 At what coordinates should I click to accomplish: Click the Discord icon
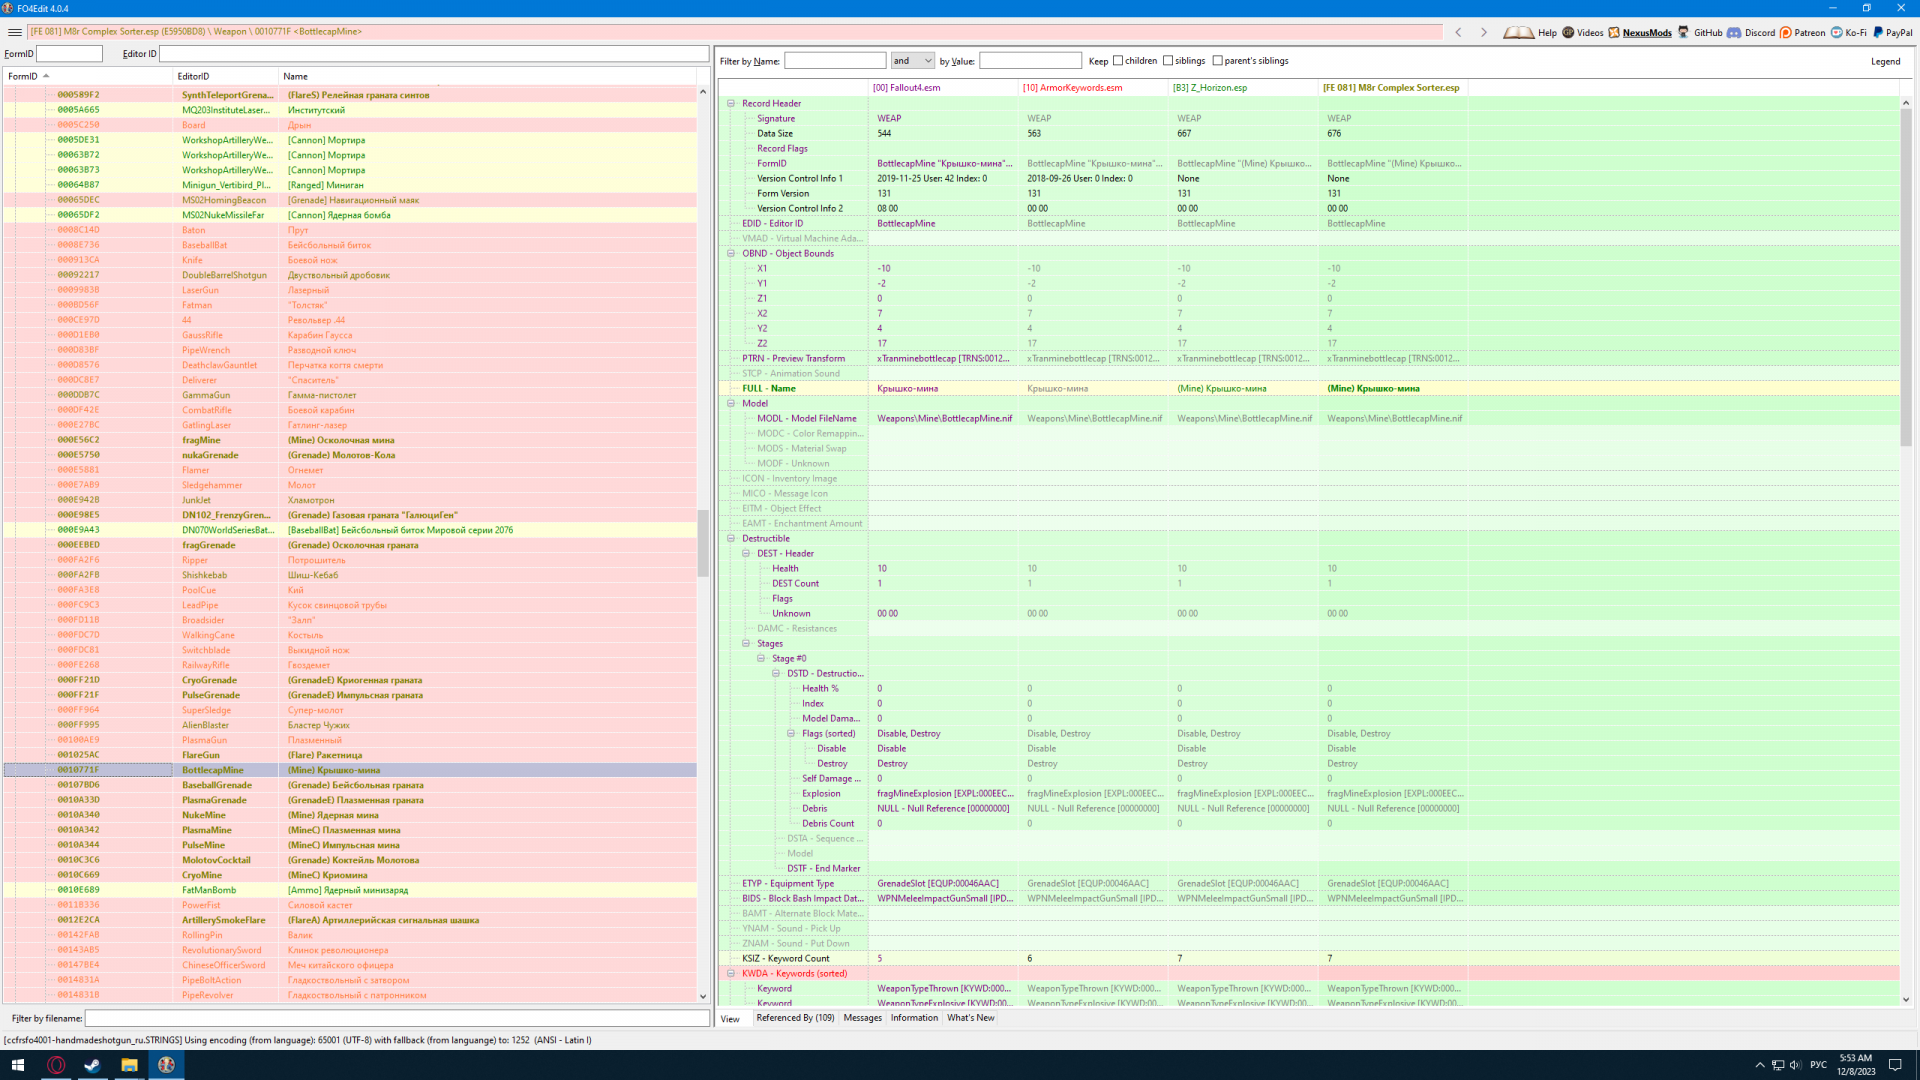pos(1734,32)
